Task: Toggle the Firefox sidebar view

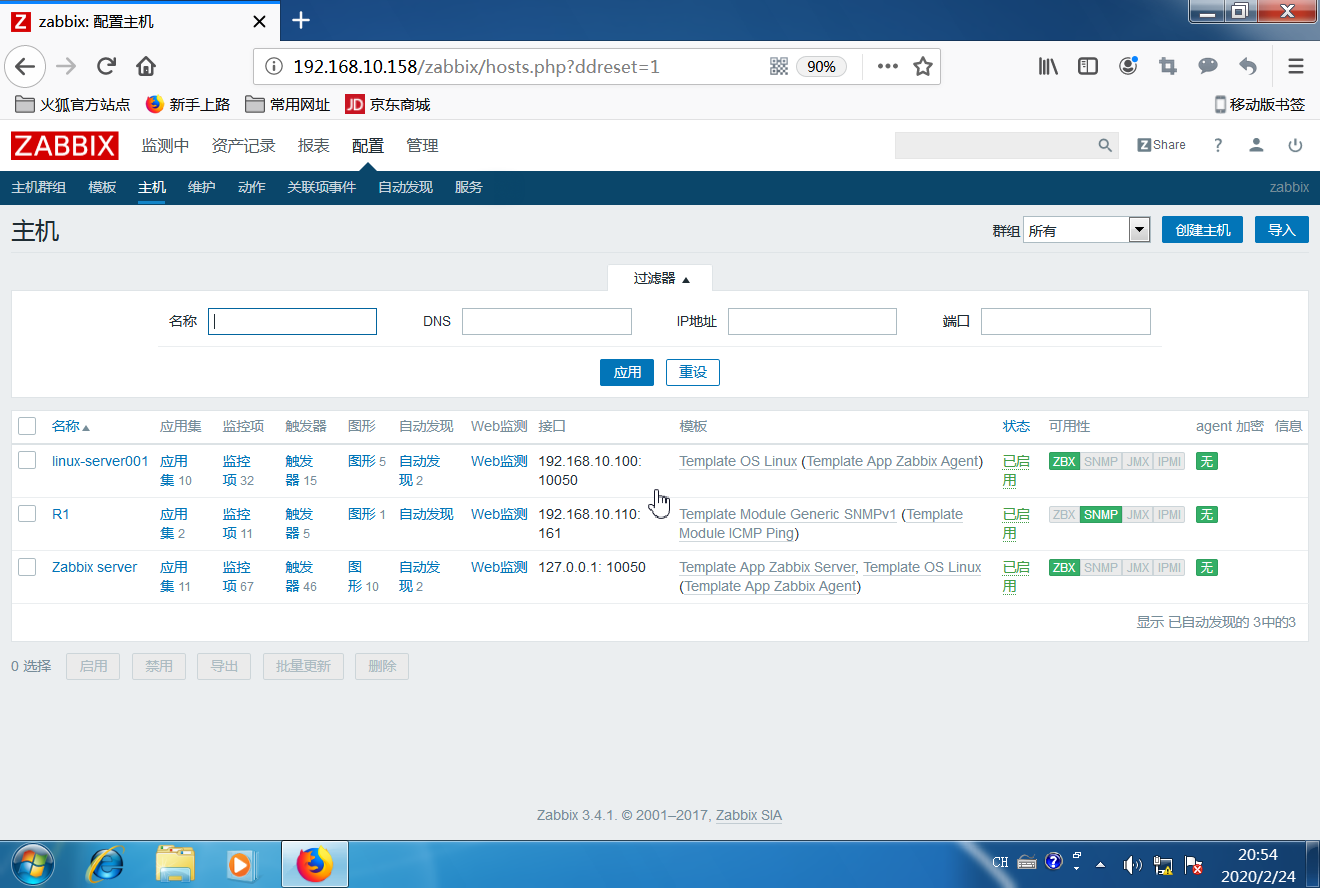Action: (x=1088, y=67)
